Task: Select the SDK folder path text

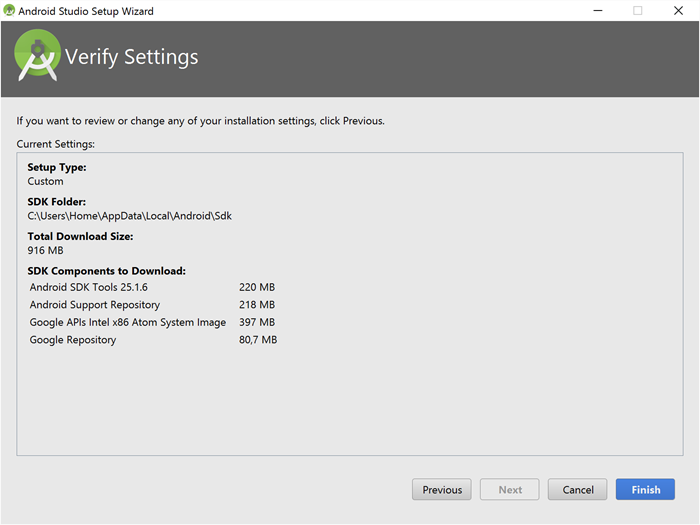Action: (x=129, y=216)
